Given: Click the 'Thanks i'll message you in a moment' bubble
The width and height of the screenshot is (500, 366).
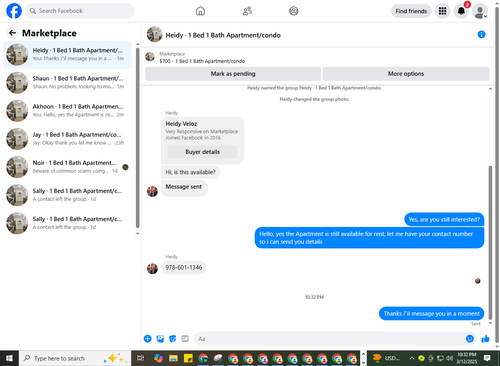Looking at the screenshot, I should pyautogui.click(x=431, y=313).
